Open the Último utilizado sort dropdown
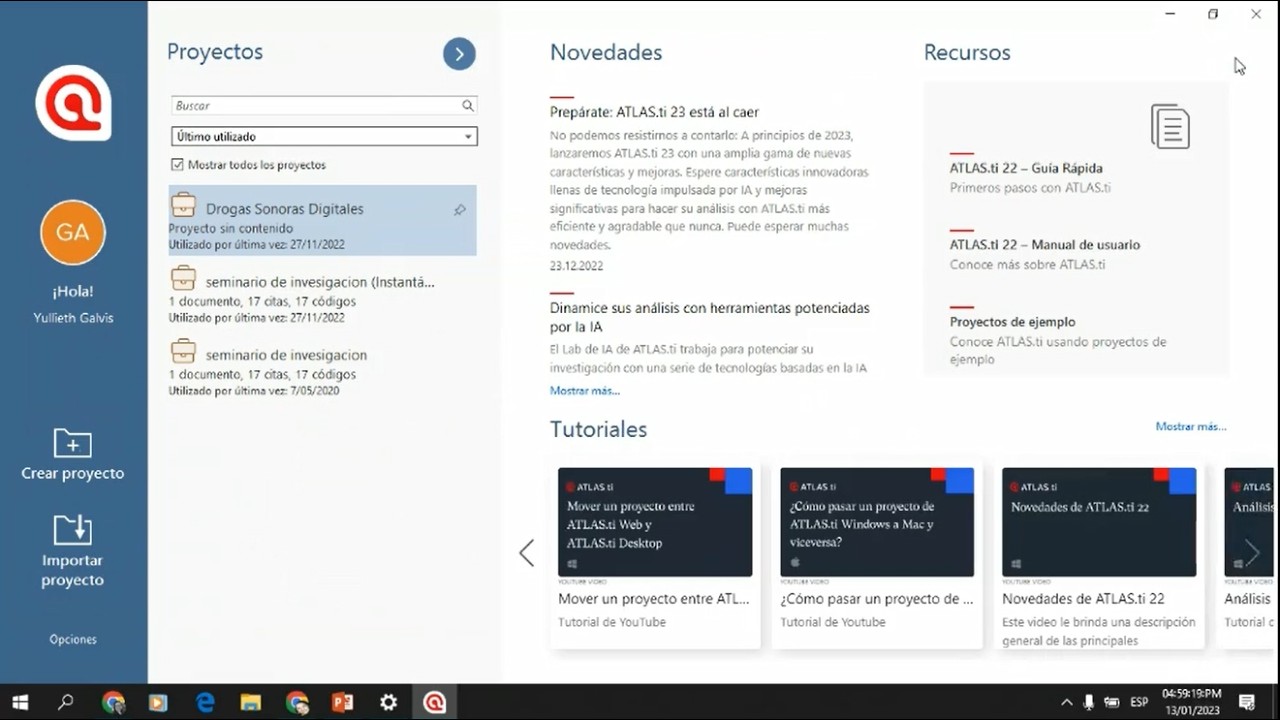This screenshot has height=720, width=1280. 324,136
